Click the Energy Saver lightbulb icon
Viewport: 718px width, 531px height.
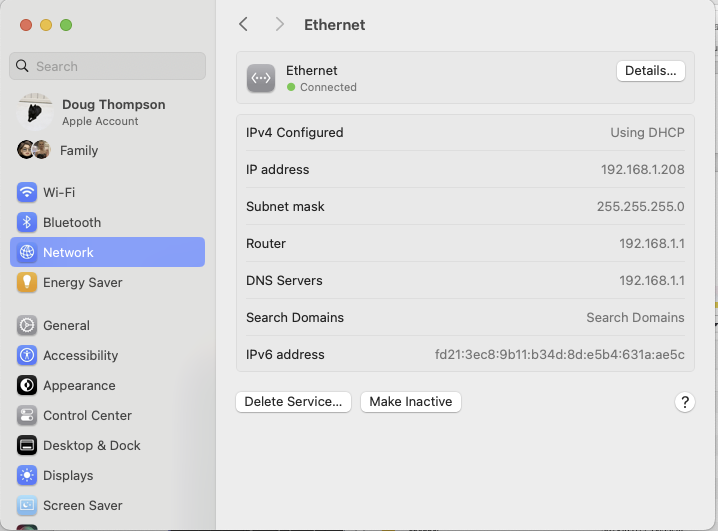(x=27, y=282)
